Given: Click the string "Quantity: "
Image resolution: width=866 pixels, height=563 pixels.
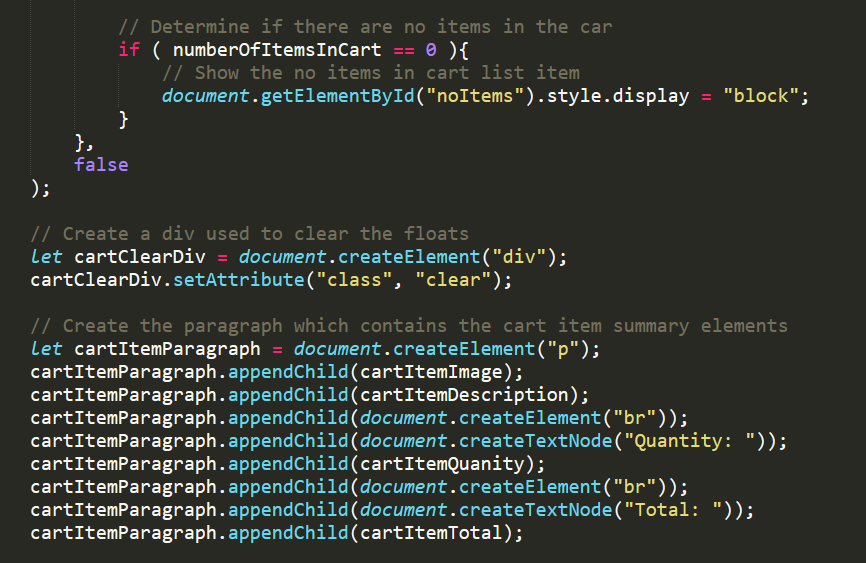Looking at the screenshot, I should (x=689, y=441).
